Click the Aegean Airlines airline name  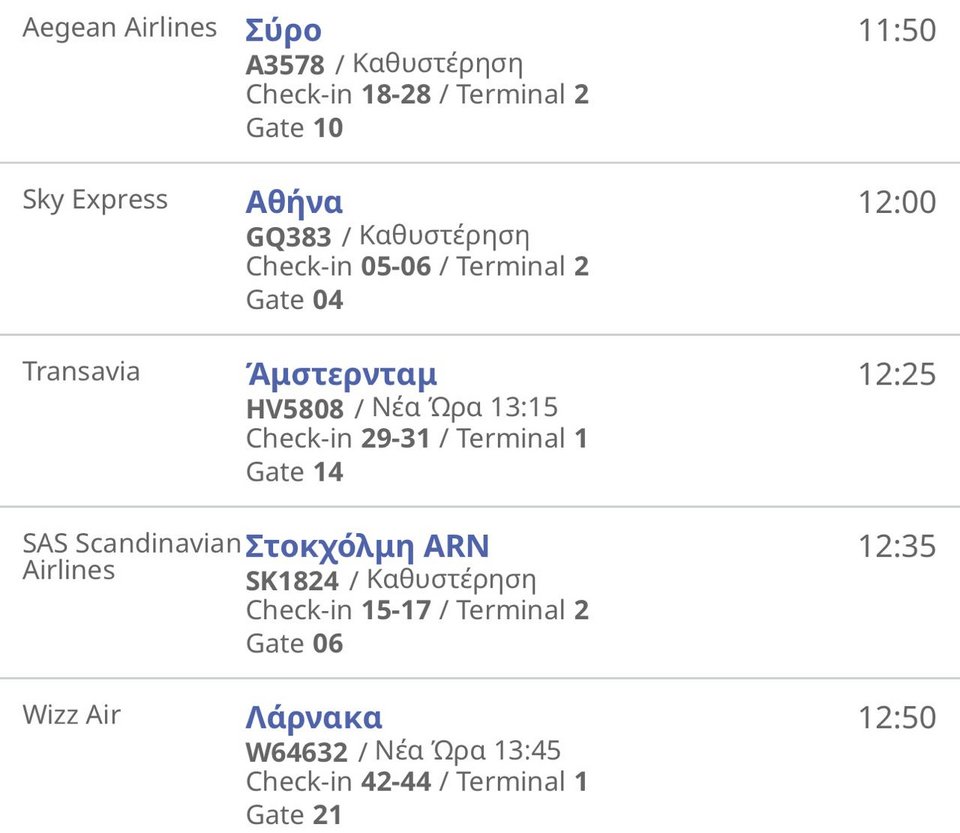[x=120, y=28]
